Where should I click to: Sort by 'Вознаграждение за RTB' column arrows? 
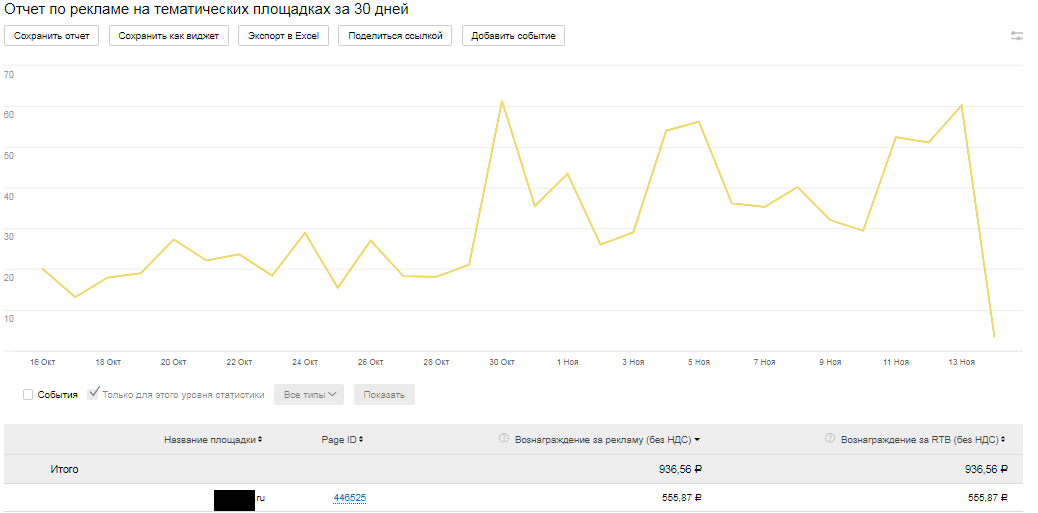coord(1003,439)
